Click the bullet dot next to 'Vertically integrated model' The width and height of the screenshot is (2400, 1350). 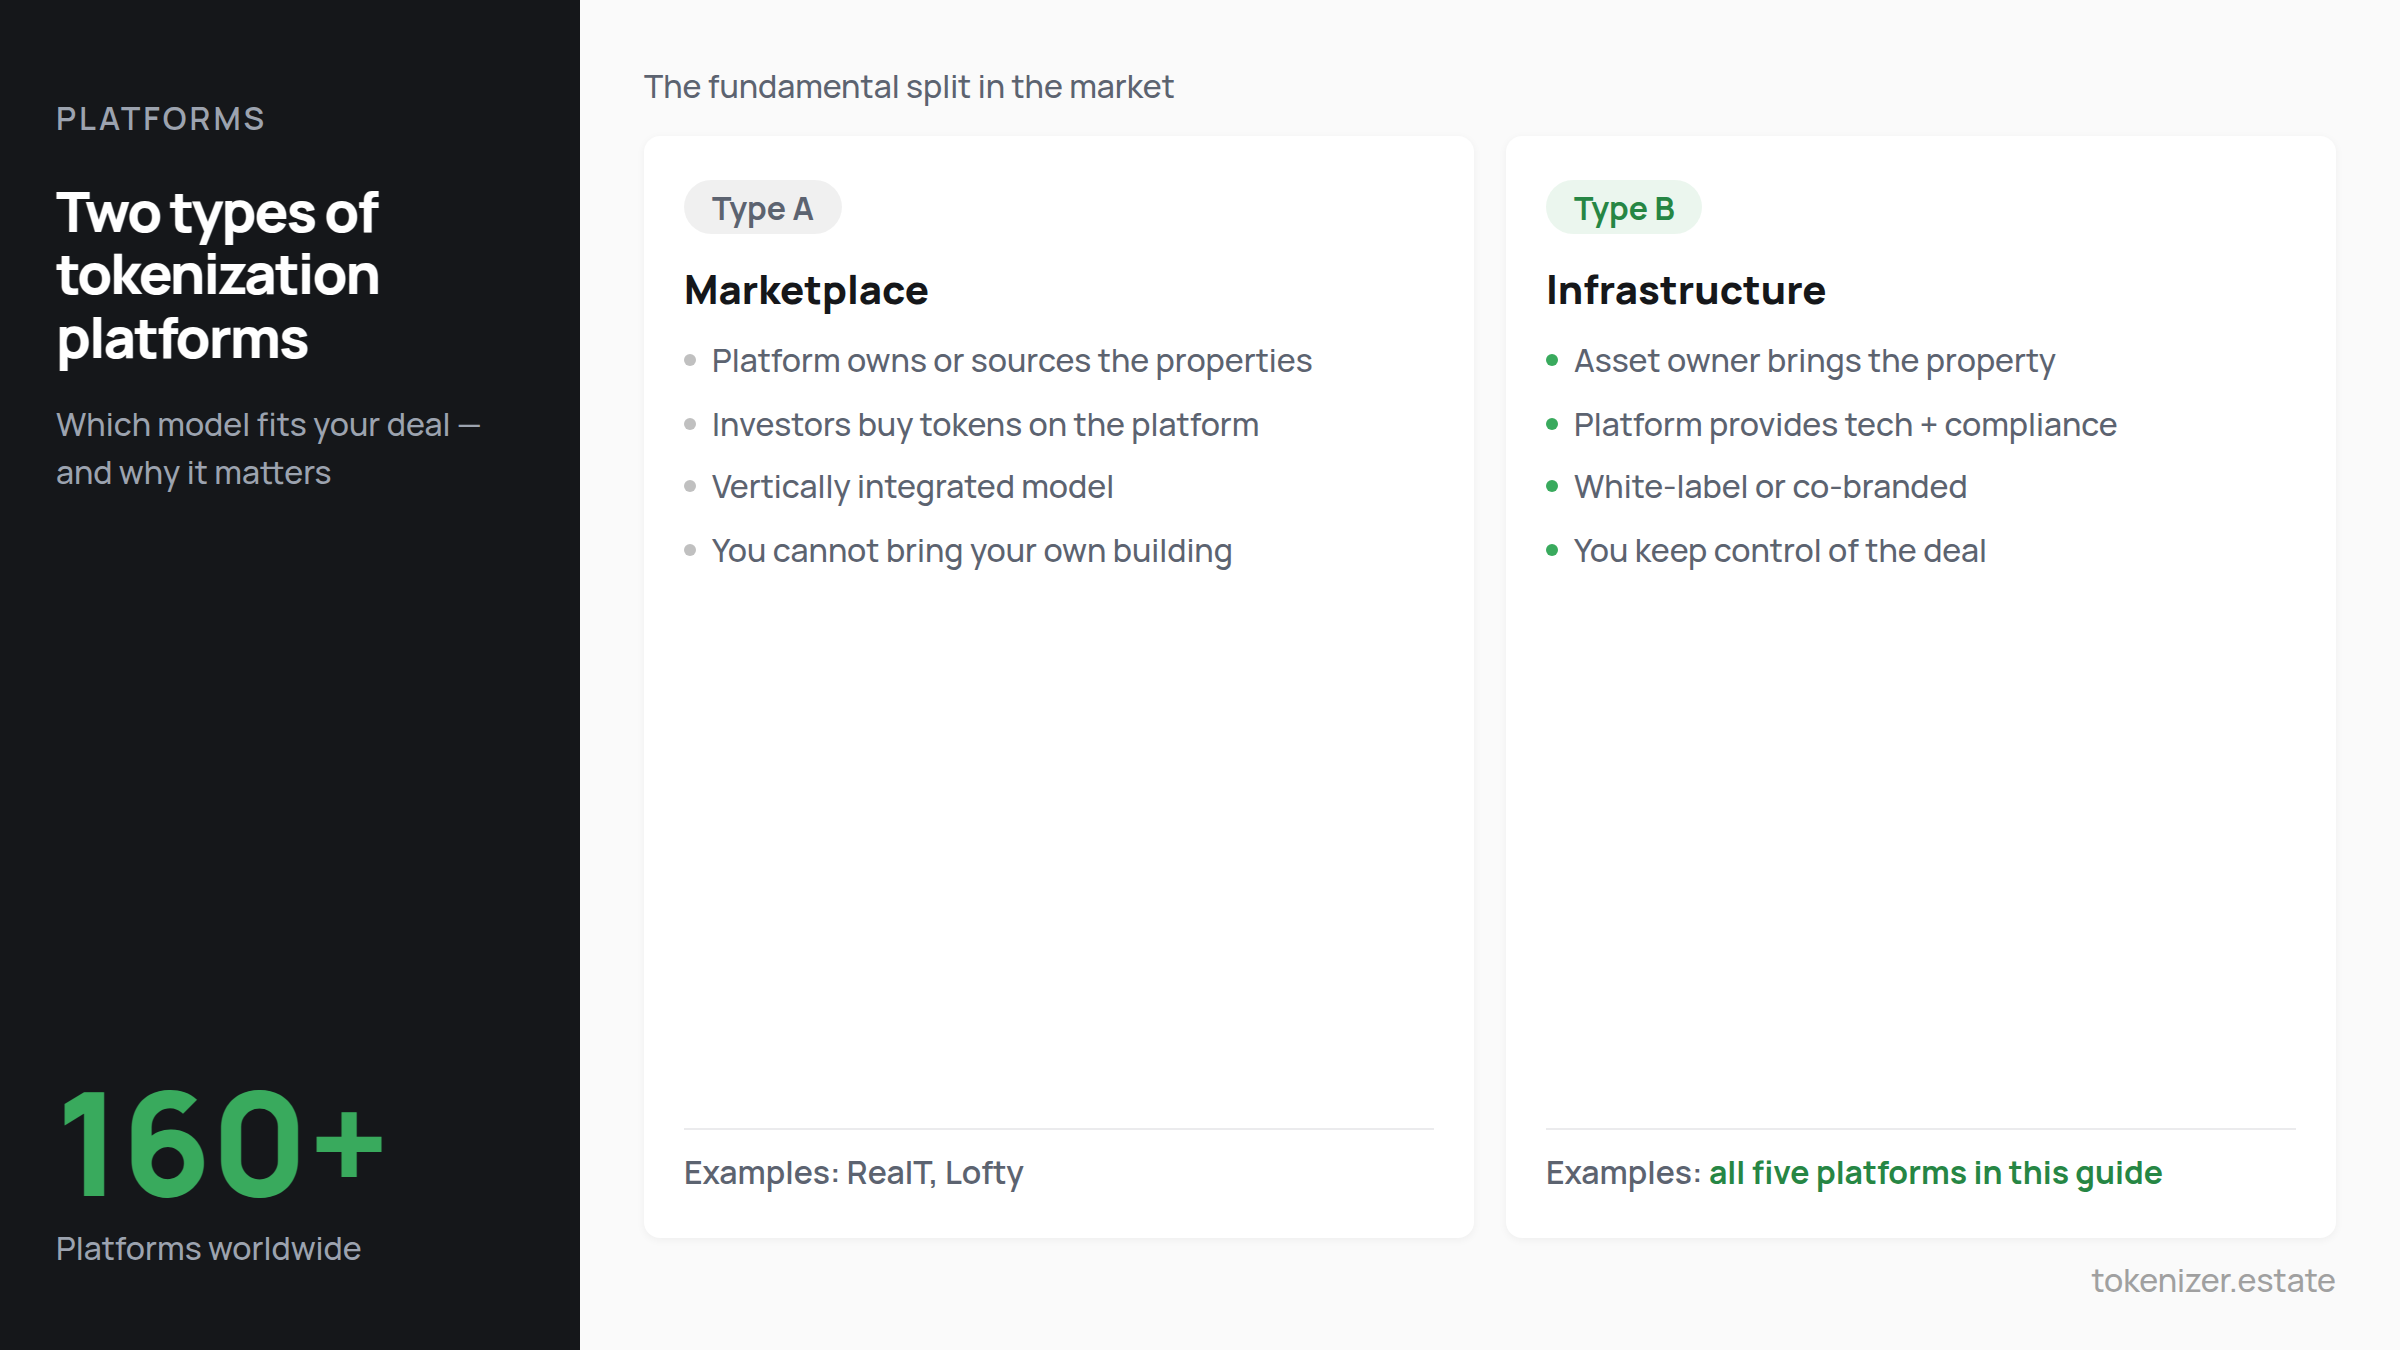pos(689,488)
